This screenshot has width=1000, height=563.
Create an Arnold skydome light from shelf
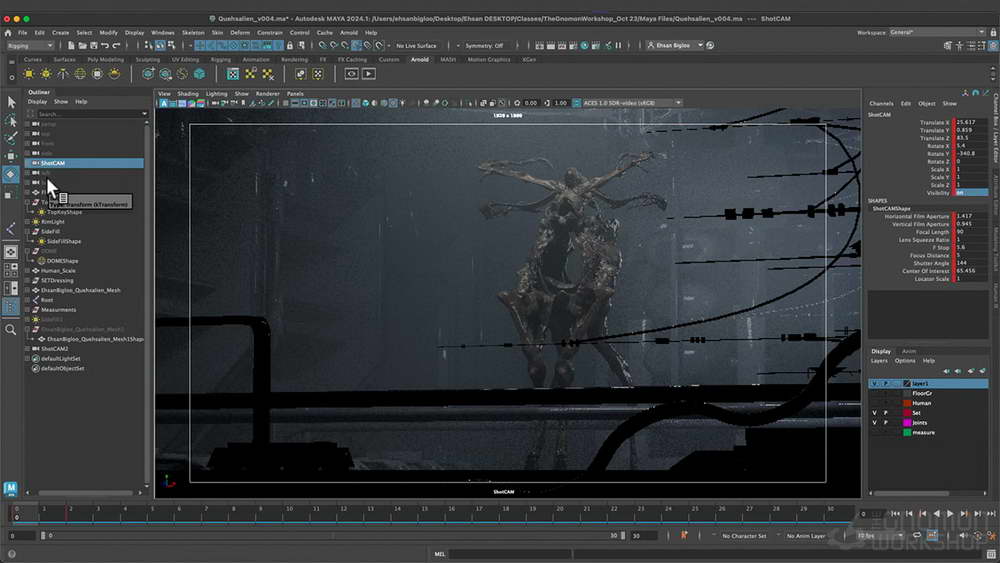pos(80,74)
